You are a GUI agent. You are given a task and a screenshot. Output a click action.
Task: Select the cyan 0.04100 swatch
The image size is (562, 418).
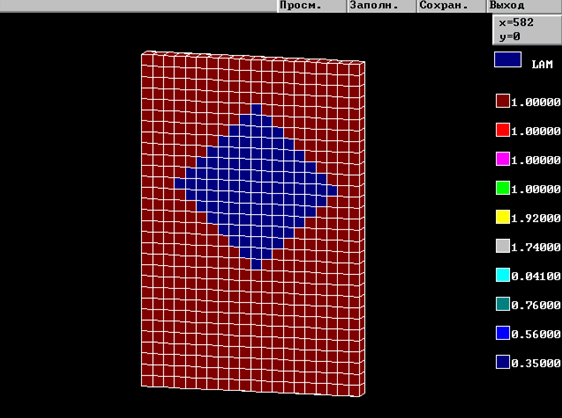point(503,275)
